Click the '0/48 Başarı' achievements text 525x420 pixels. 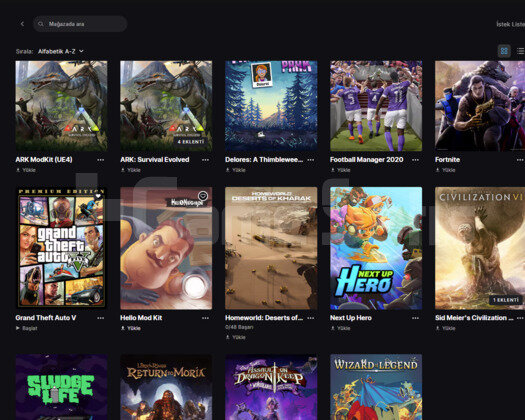tap(239, 327)
